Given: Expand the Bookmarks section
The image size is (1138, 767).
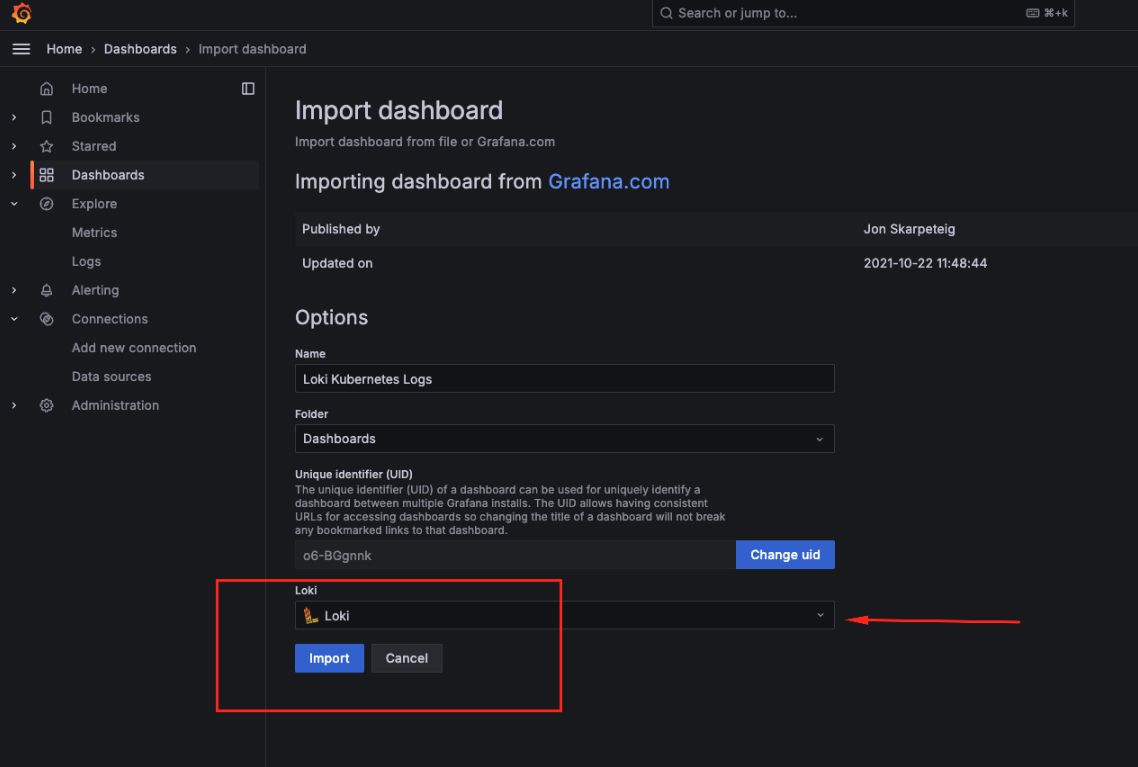Looking at the screenshot, I should [14, 118].
